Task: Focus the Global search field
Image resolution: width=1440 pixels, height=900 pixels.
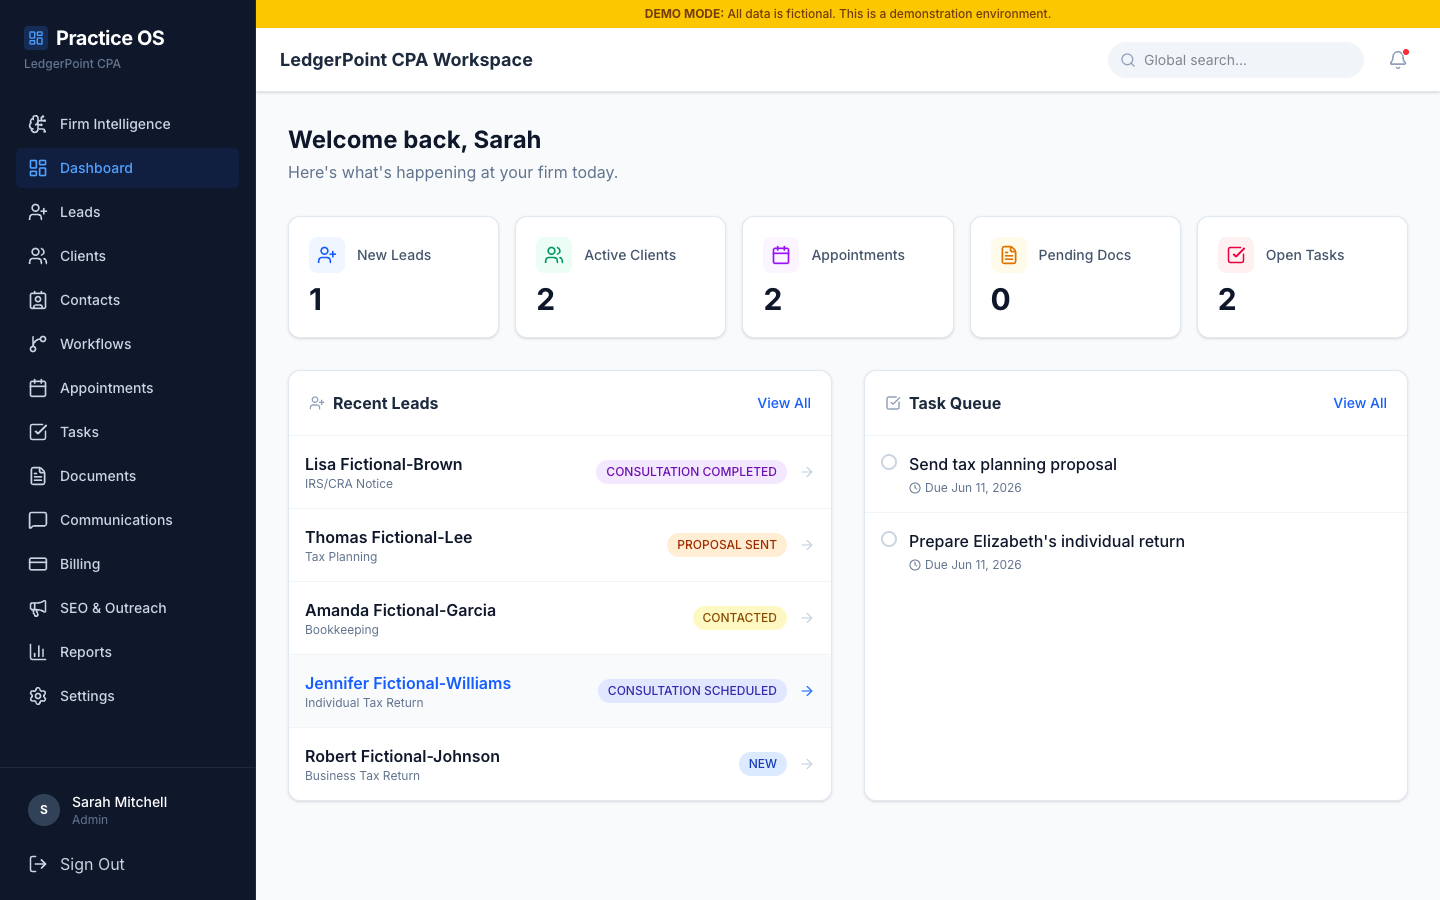Action: pyautogui.click(x=1236, y=60)
